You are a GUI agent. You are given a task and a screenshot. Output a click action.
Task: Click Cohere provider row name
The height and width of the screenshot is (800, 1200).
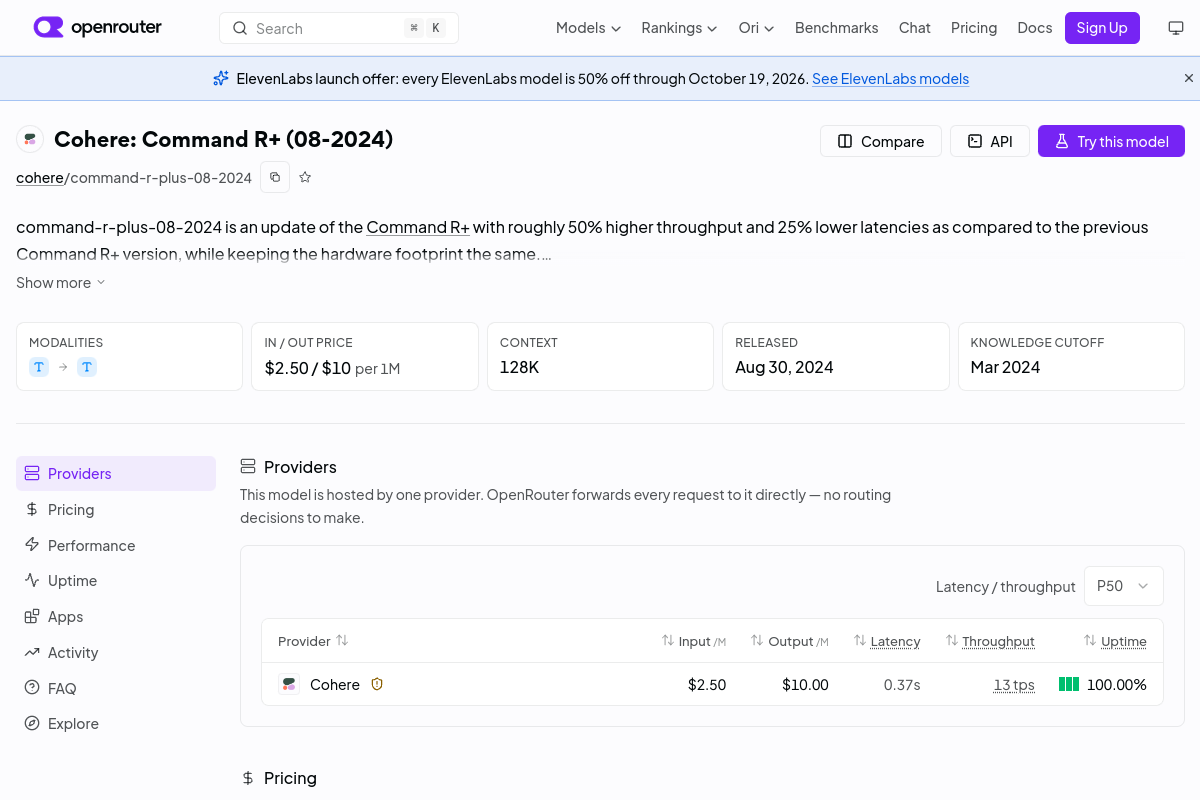335,685
